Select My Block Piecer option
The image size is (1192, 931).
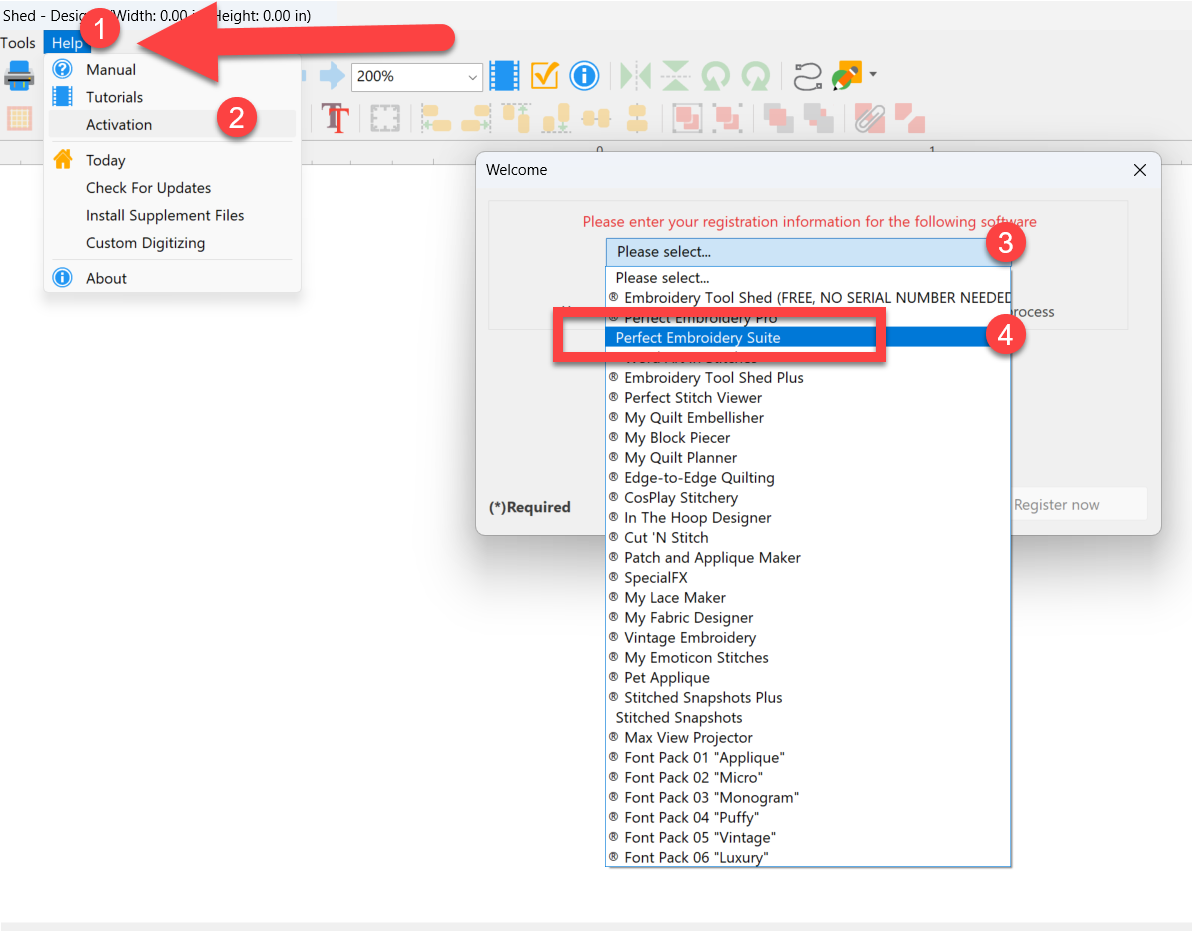pyautogui.click(x=808, y=438)
